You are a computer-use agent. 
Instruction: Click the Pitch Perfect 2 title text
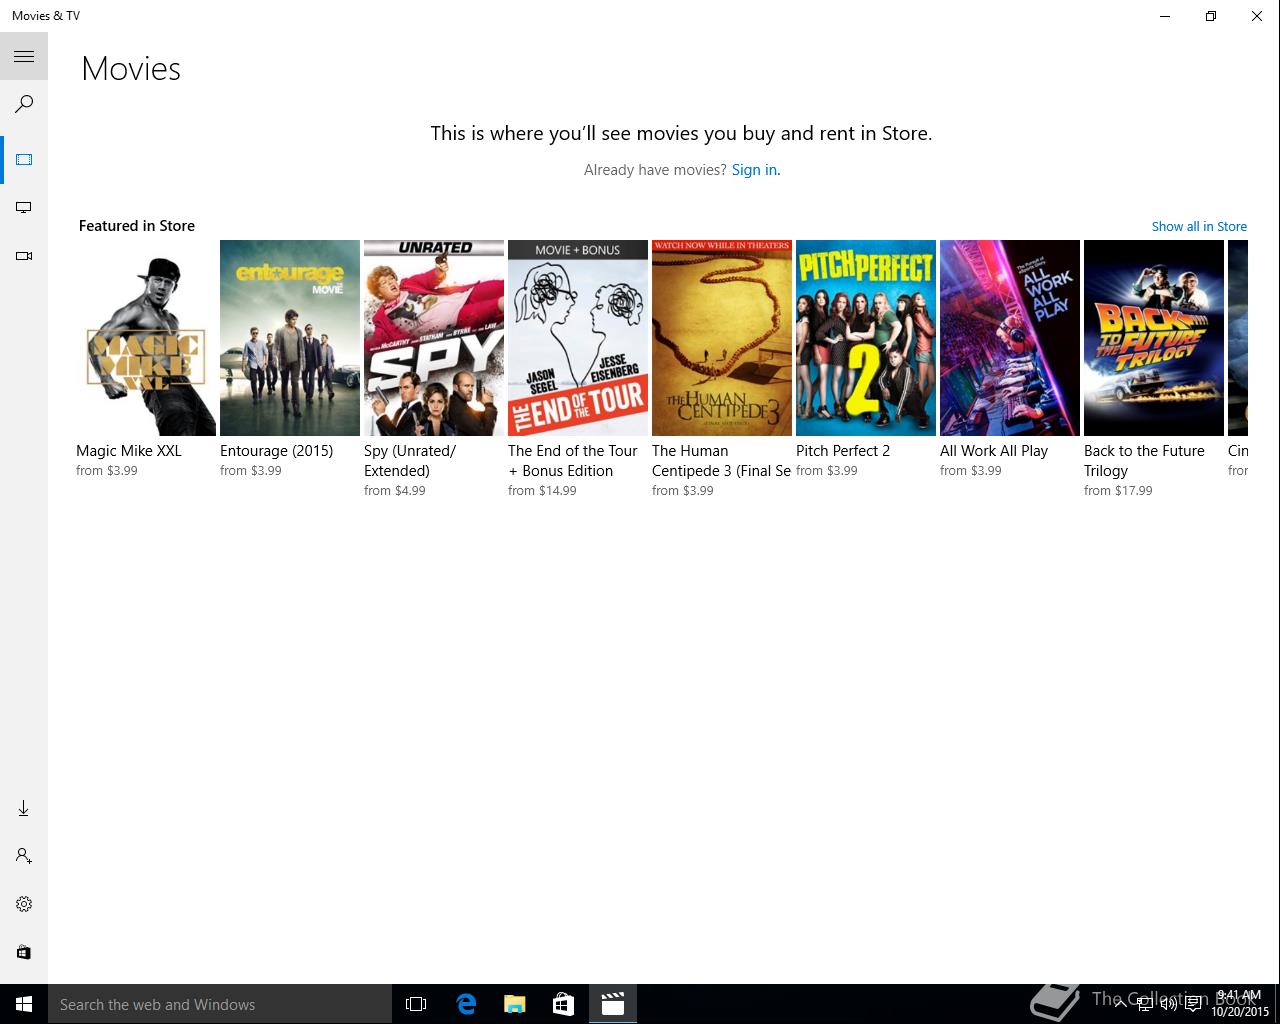tap(843, 451)
